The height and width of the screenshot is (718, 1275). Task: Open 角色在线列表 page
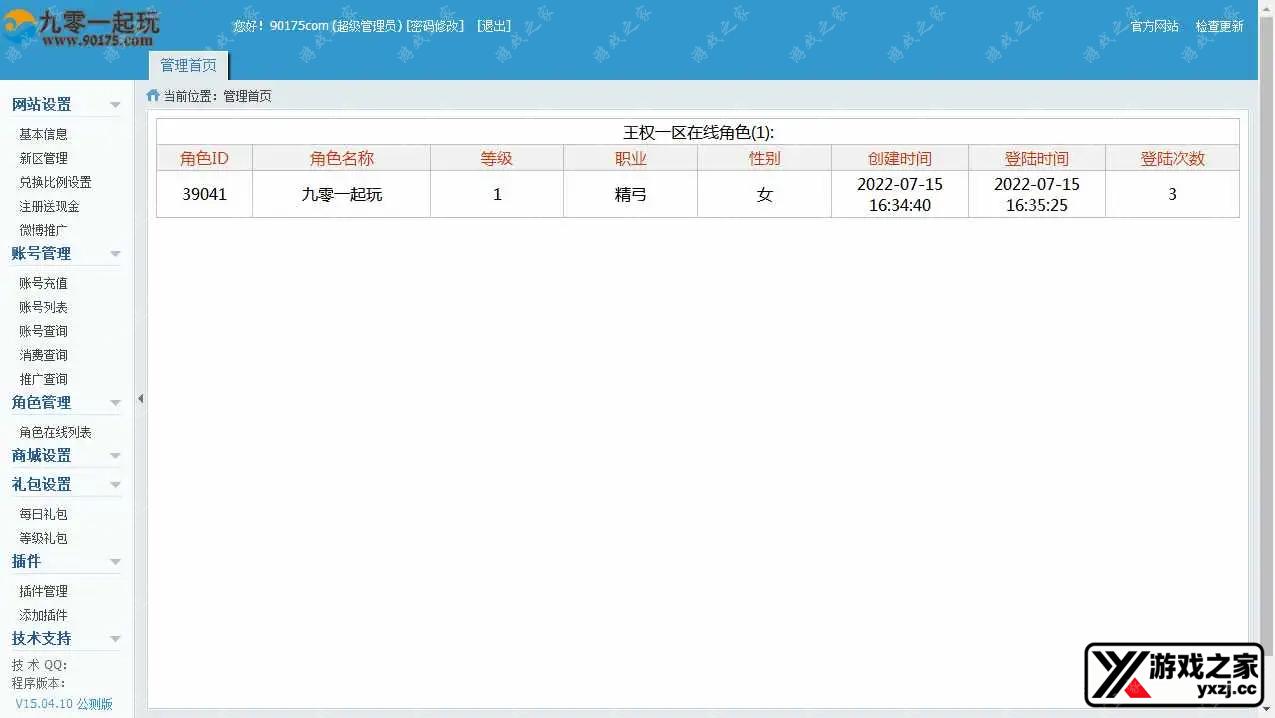[x=56, y=432]
